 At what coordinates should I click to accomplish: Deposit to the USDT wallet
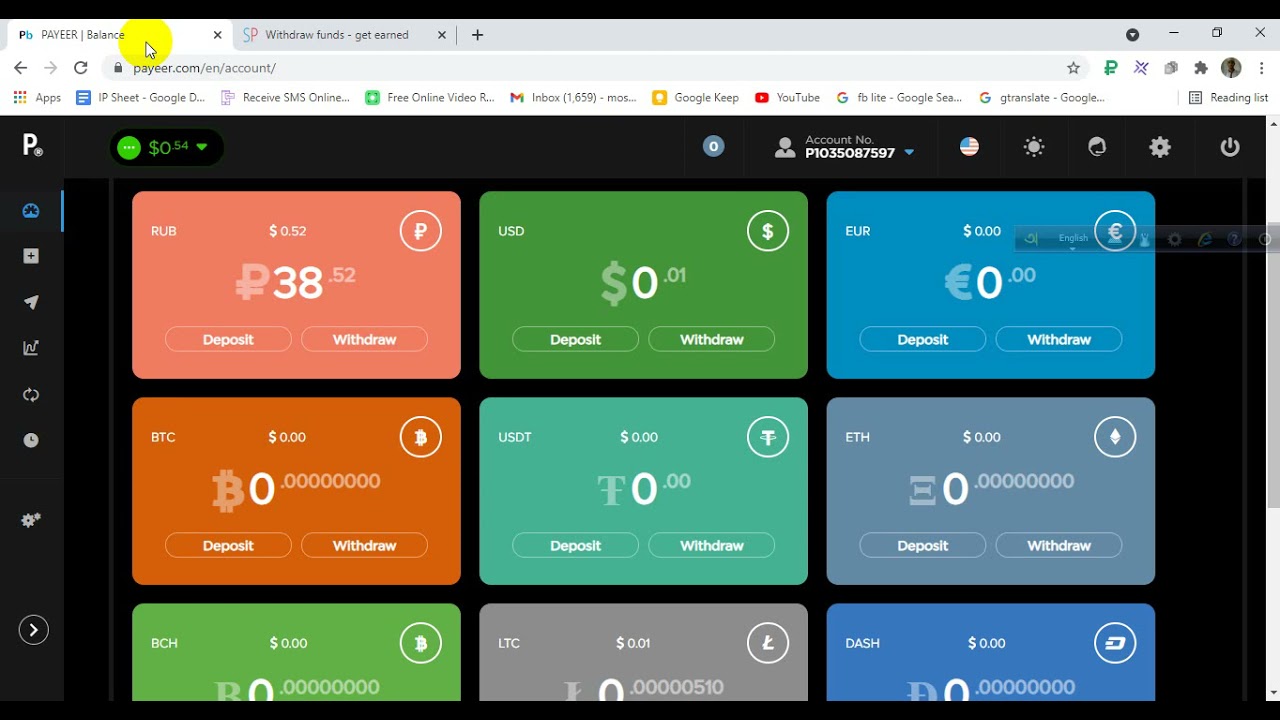575,546
